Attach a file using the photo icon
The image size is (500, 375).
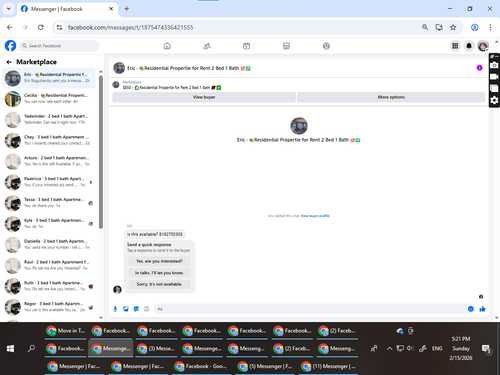[x=126, y=309]
